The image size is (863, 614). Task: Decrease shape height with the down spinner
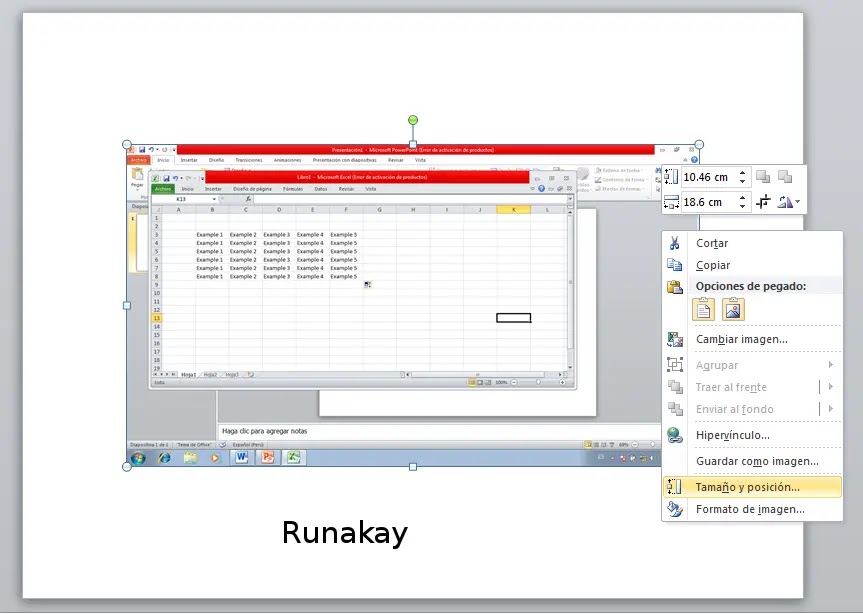pos(742,181)
